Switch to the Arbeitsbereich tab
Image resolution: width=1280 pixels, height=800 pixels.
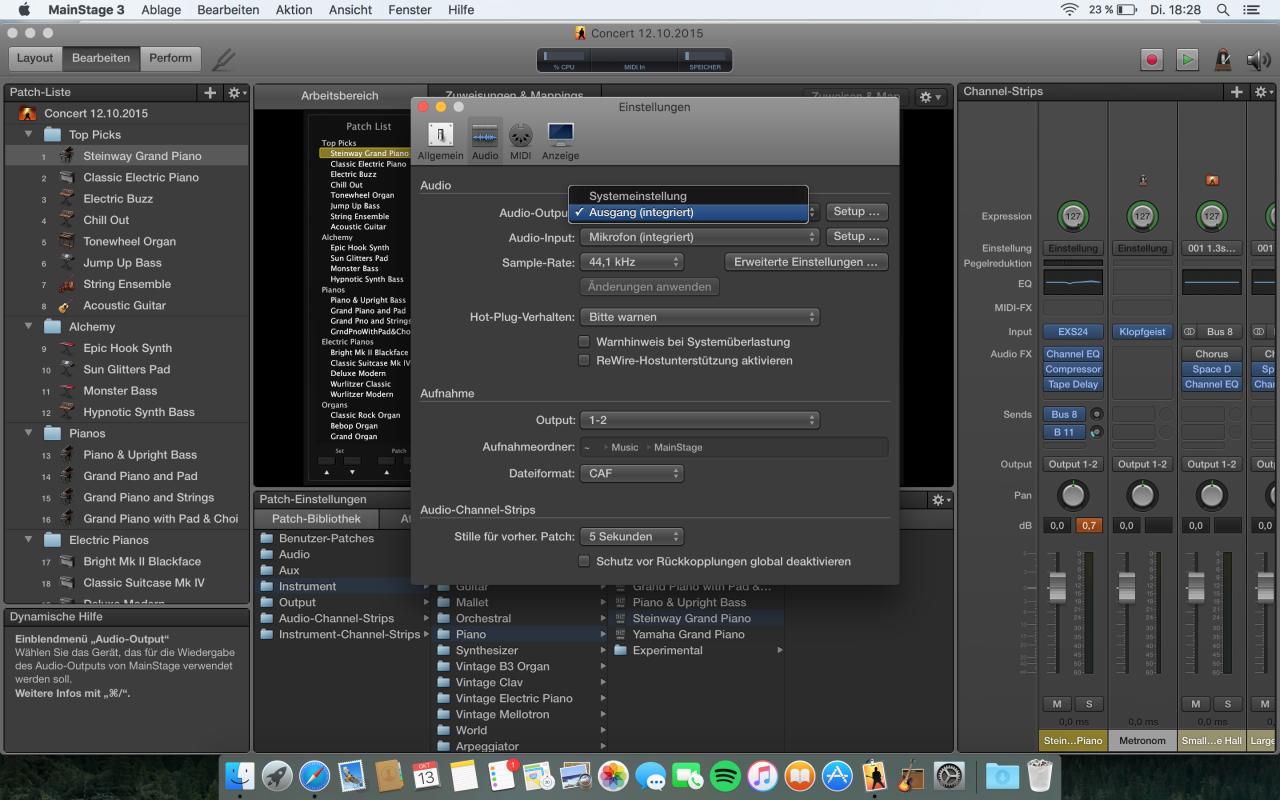[340, 96]
